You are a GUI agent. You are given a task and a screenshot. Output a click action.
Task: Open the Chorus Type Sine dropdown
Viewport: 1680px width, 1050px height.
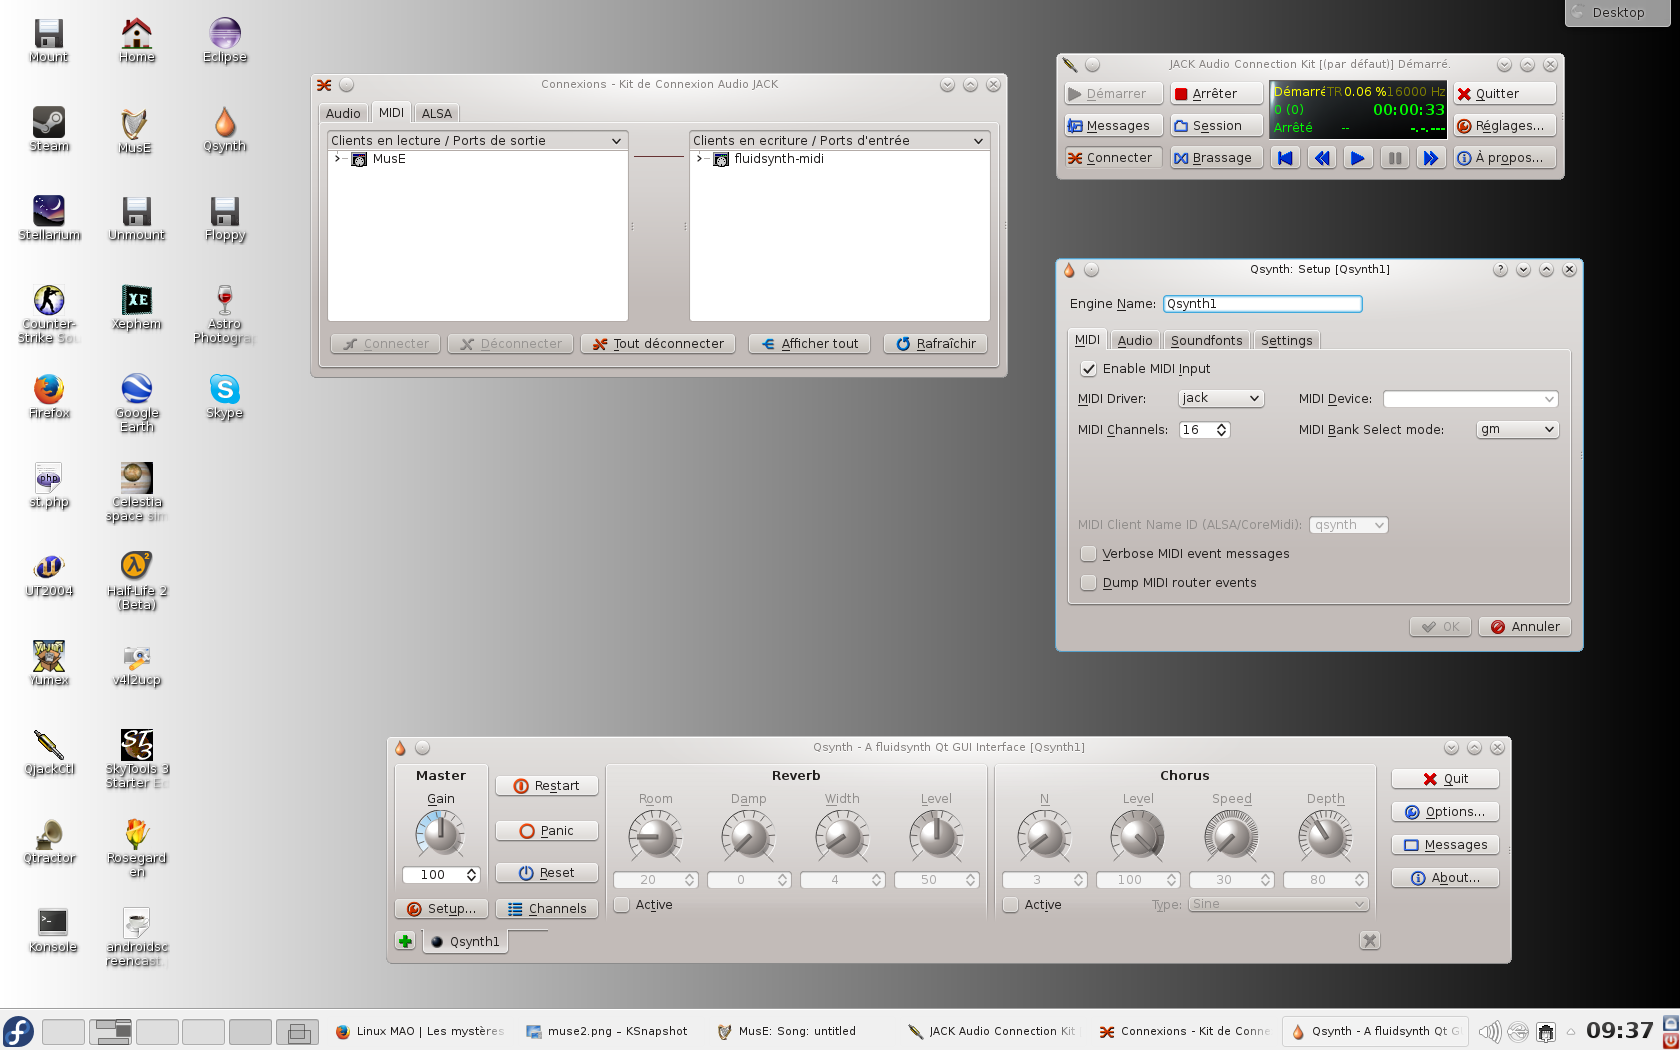tap(1278, 904)
